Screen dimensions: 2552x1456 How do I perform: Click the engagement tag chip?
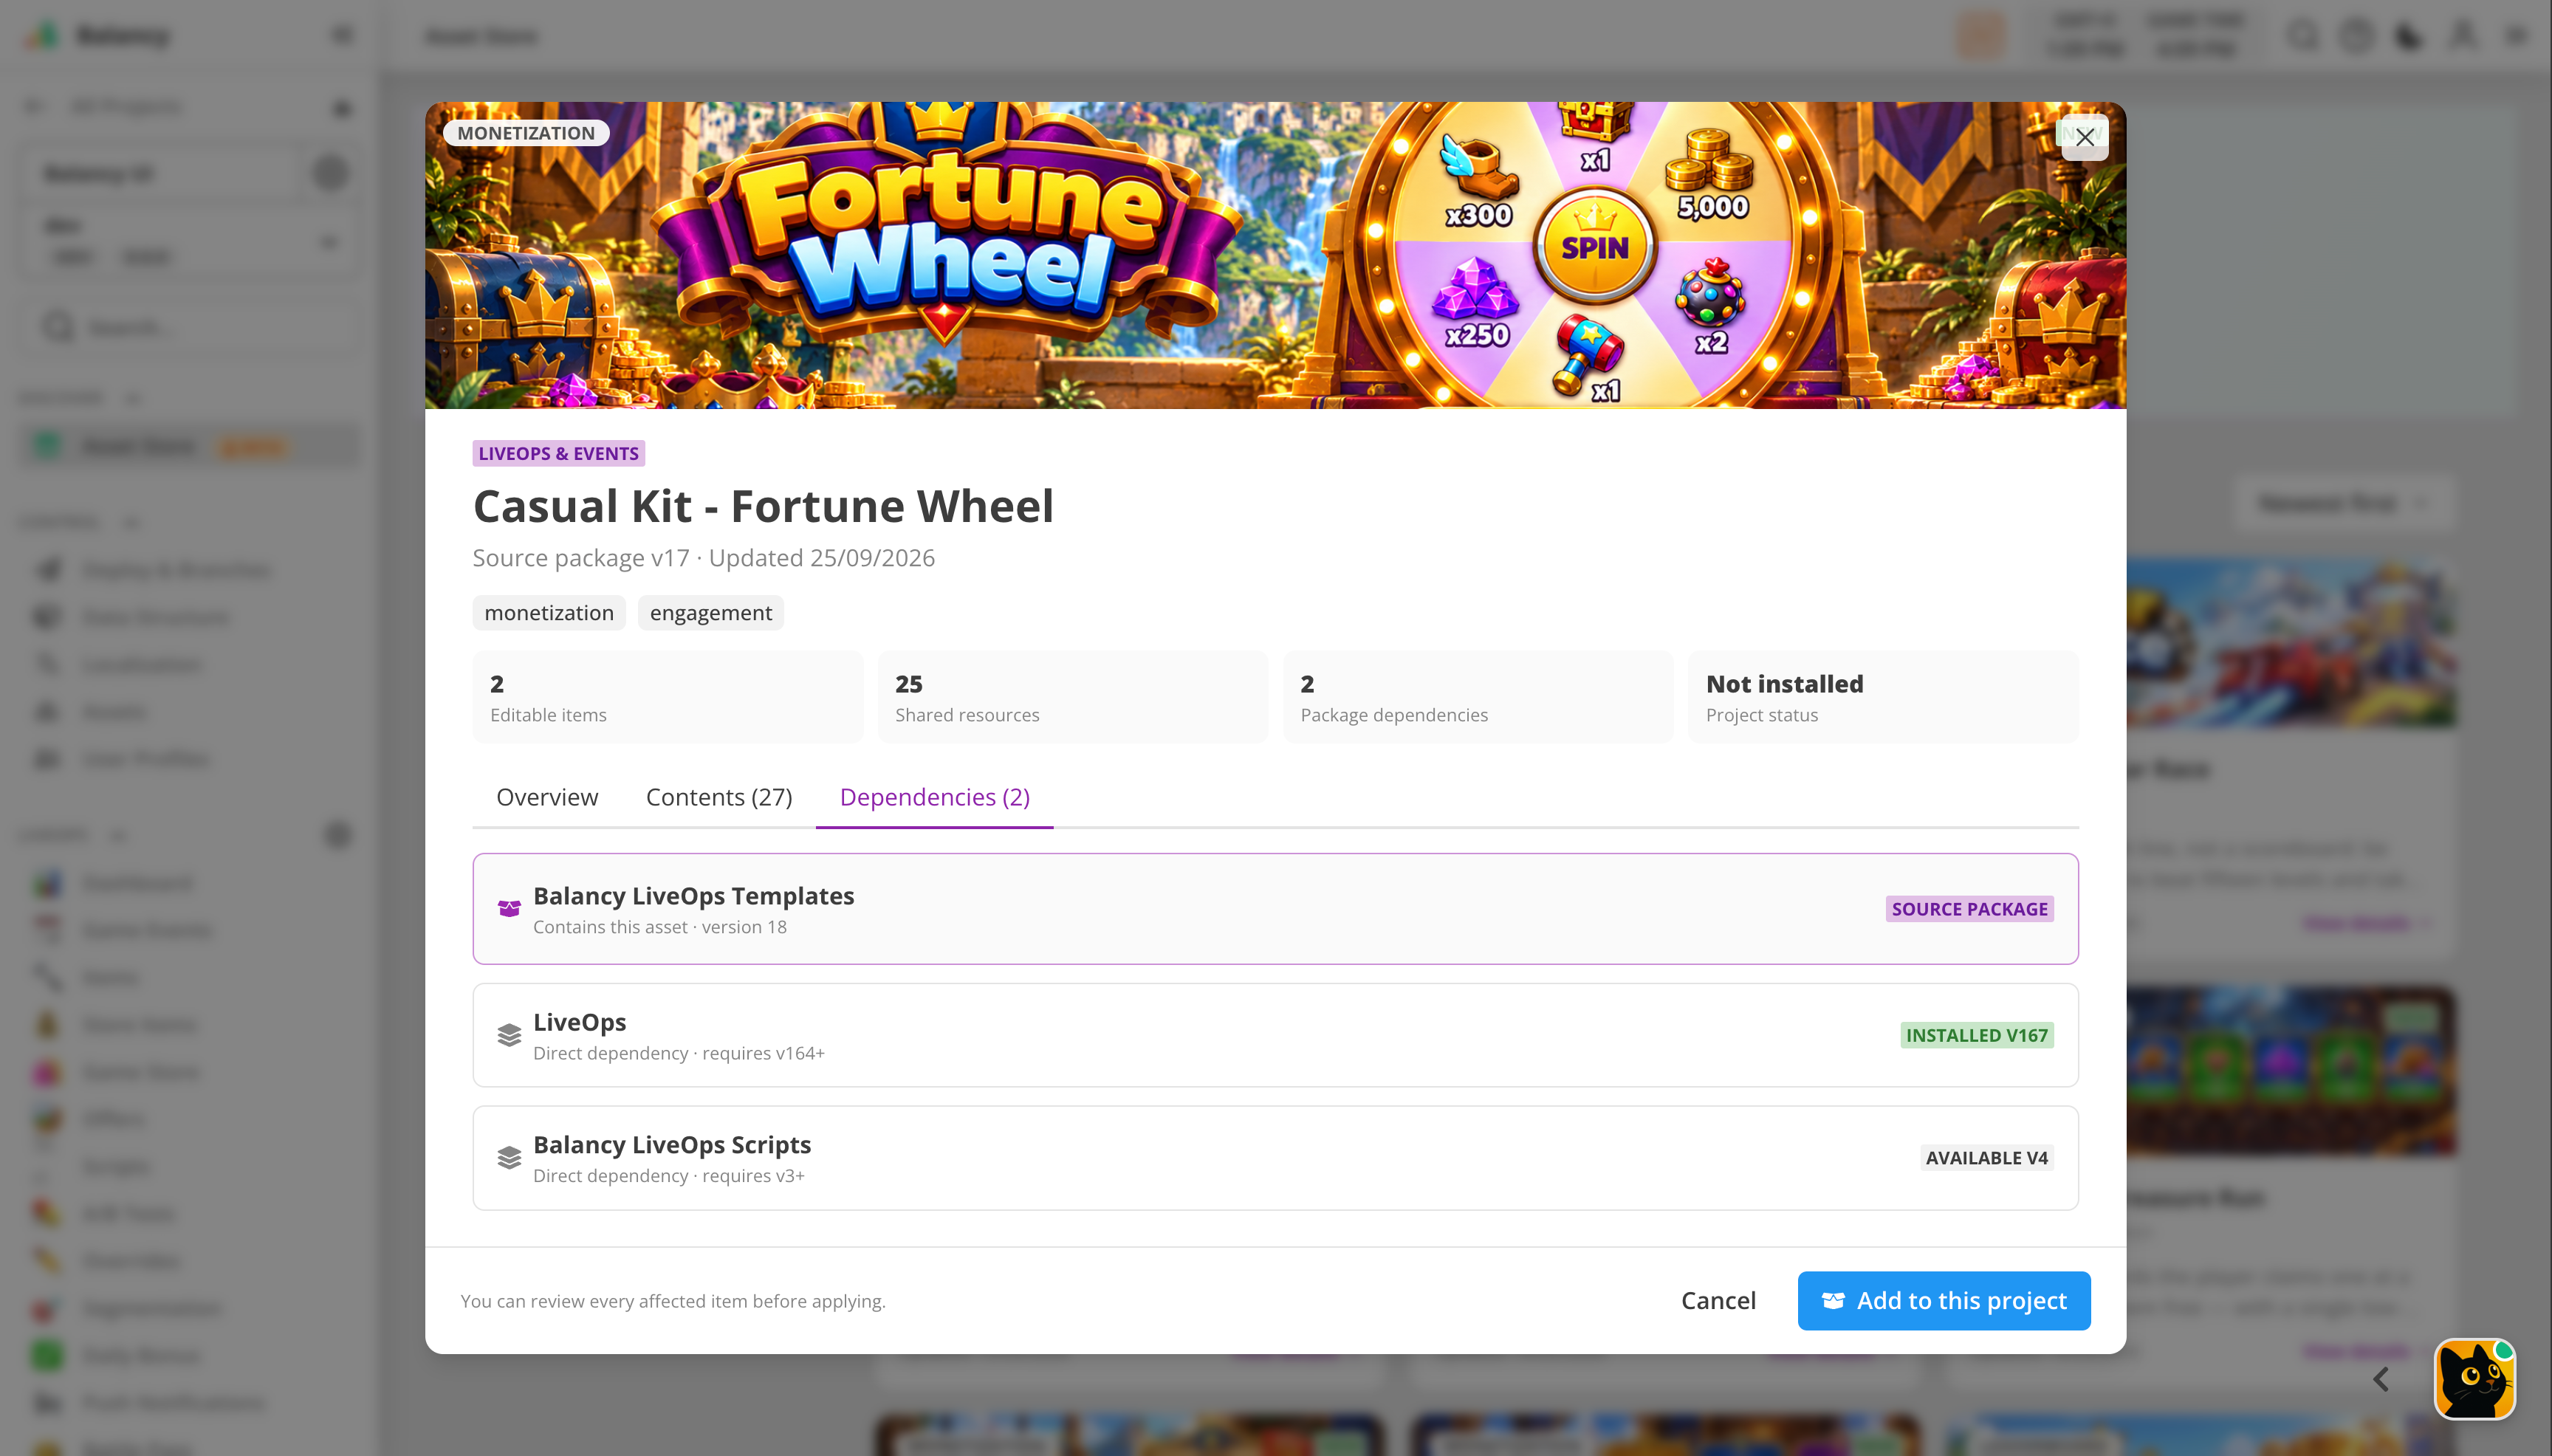coord(710,613)
